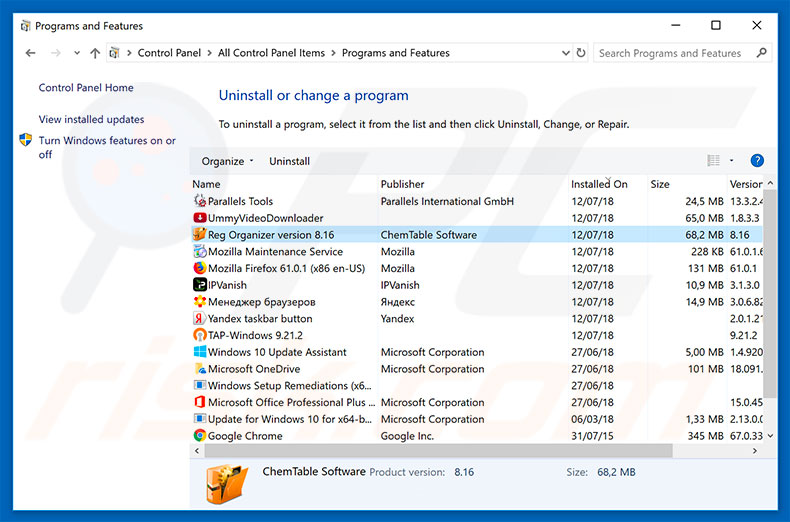Click the vertical scrollbar thumb
The height and width of the screenshot is (522, 790).
(769, 293)
